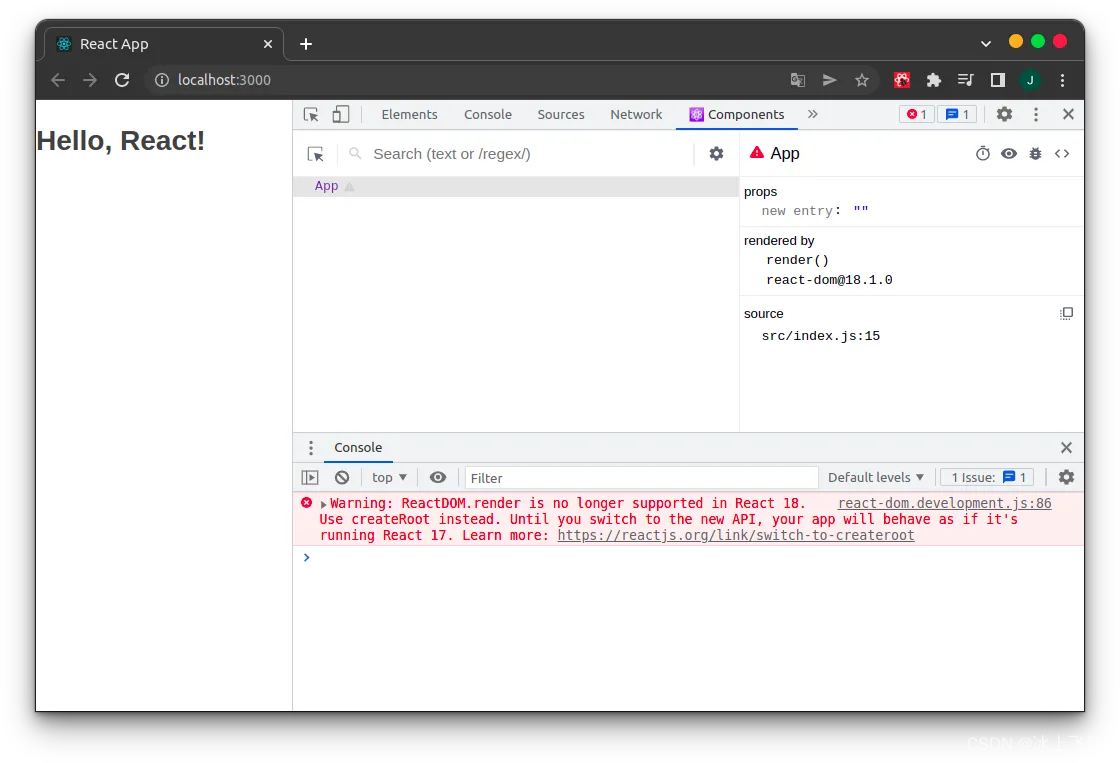Log component data to console bug icon
Viewport: 1120px width, 763px height.
point(1035,154)
